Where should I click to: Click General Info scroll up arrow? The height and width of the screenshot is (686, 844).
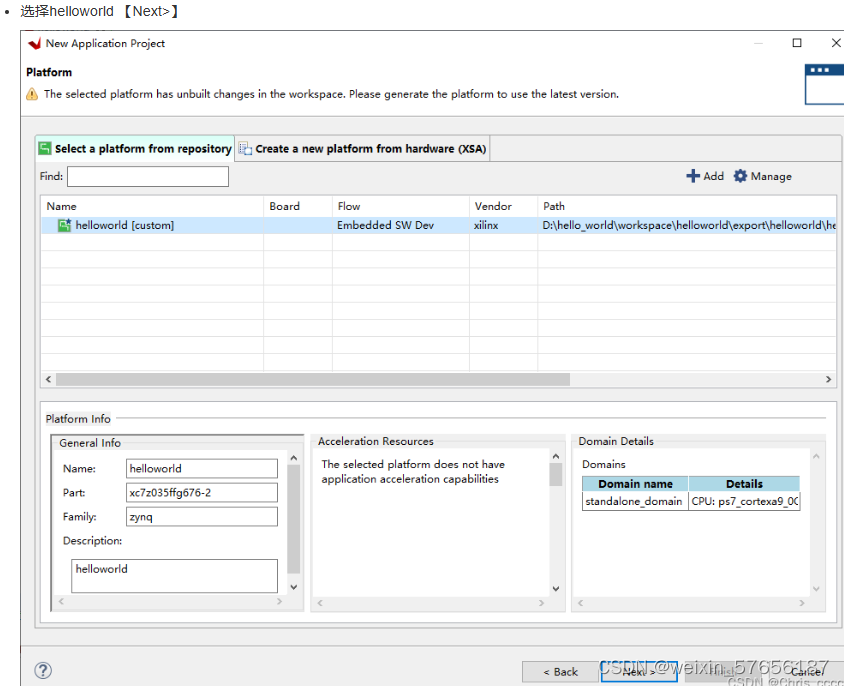[x=294, y=458]
